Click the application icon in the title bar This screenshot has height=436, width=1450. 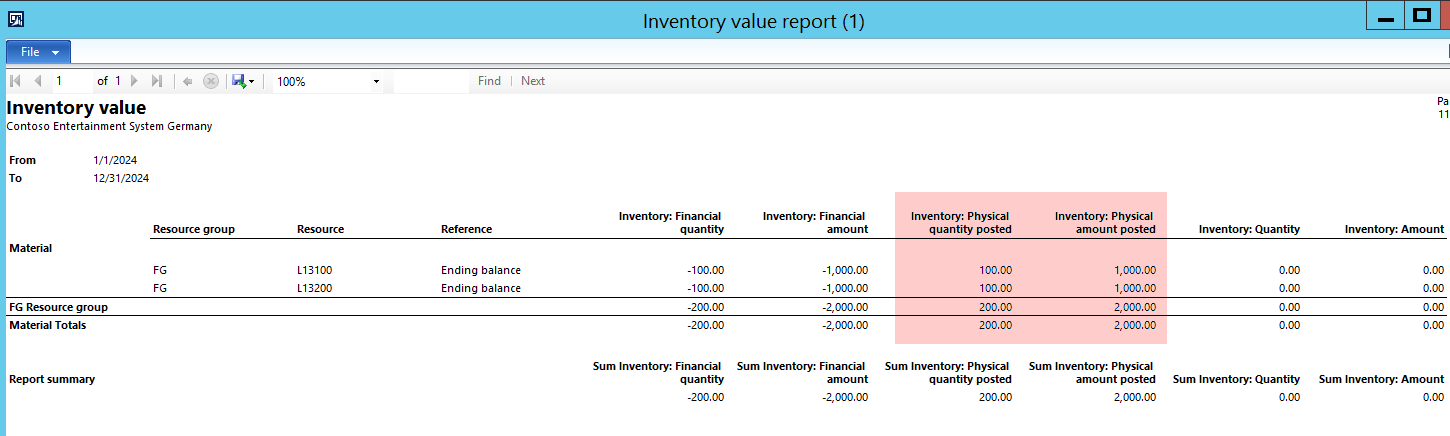tap(16, 18)
